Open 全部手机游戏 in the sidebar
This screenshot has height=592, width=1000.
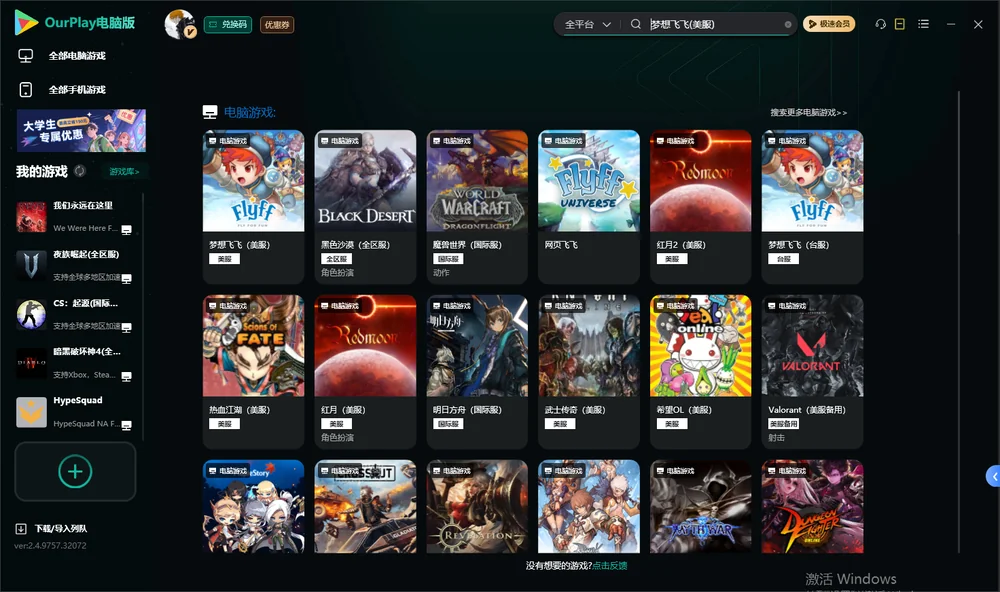tap(77, 90)
